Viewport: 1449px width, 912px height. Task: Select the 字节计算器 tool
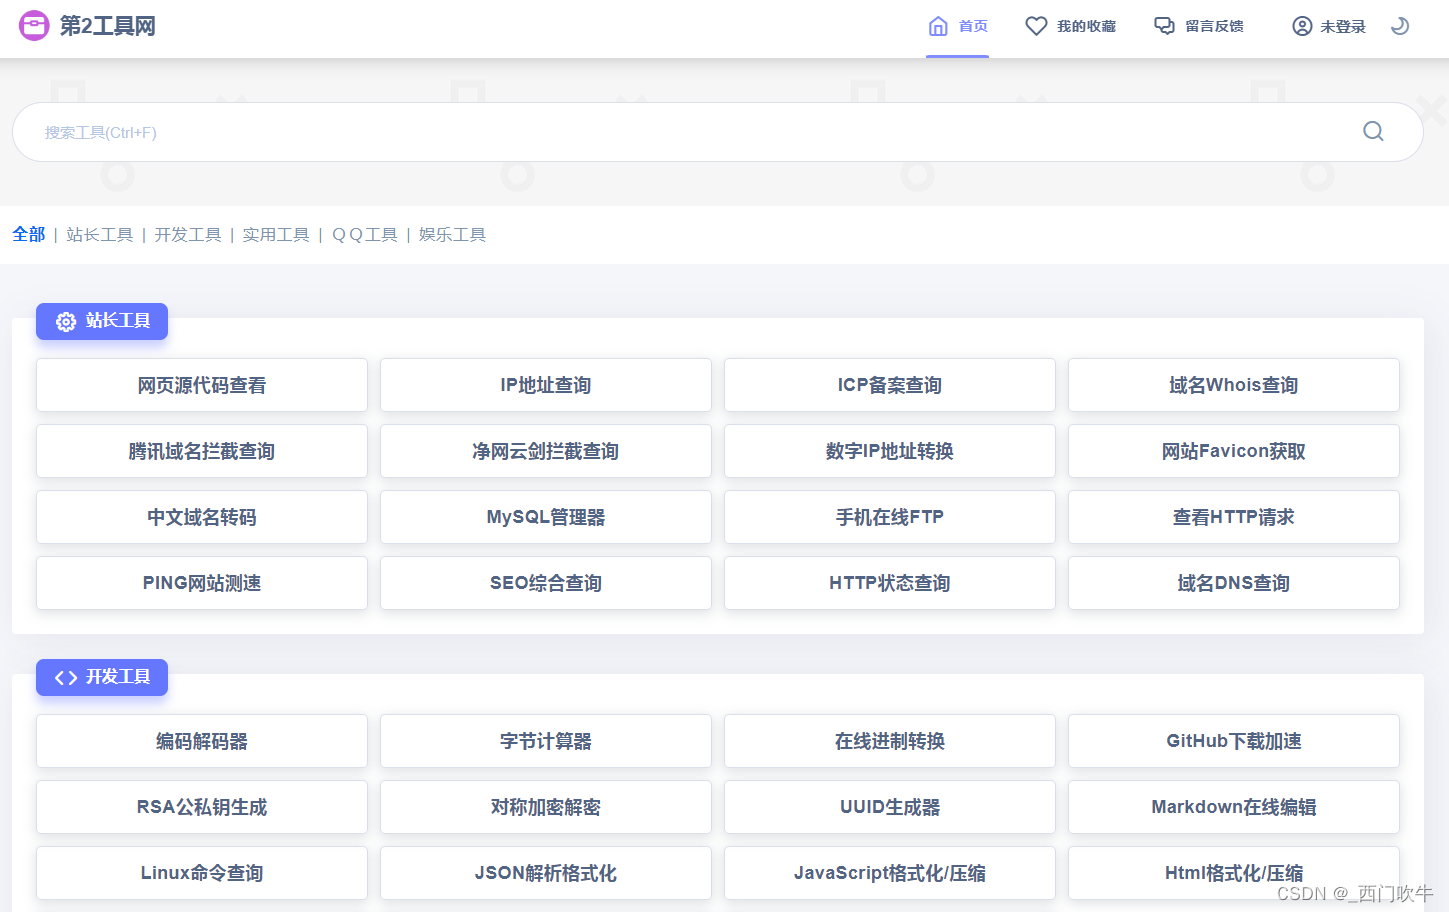tap(546, 741)
